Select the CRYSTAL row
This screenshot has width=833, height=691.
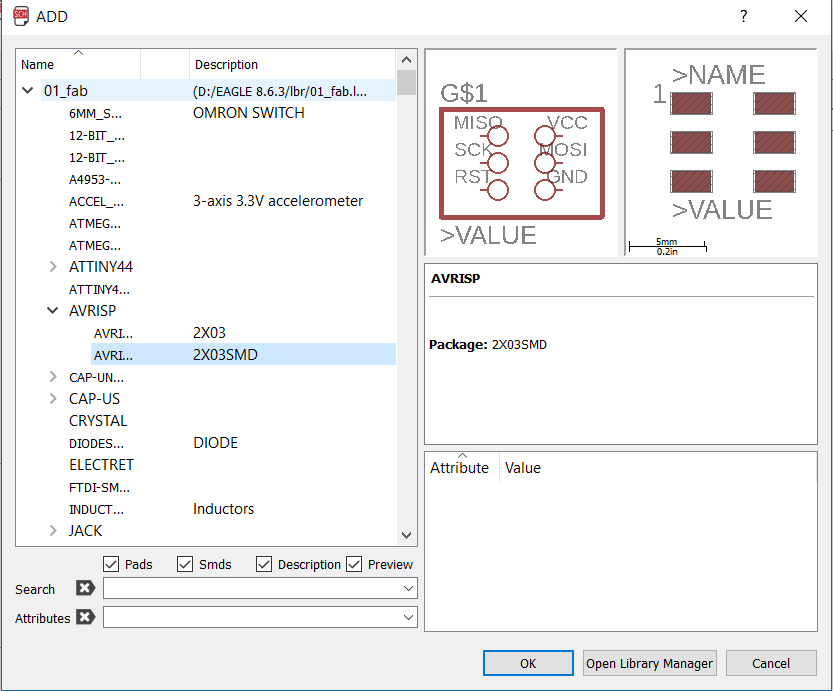(206, 421)
